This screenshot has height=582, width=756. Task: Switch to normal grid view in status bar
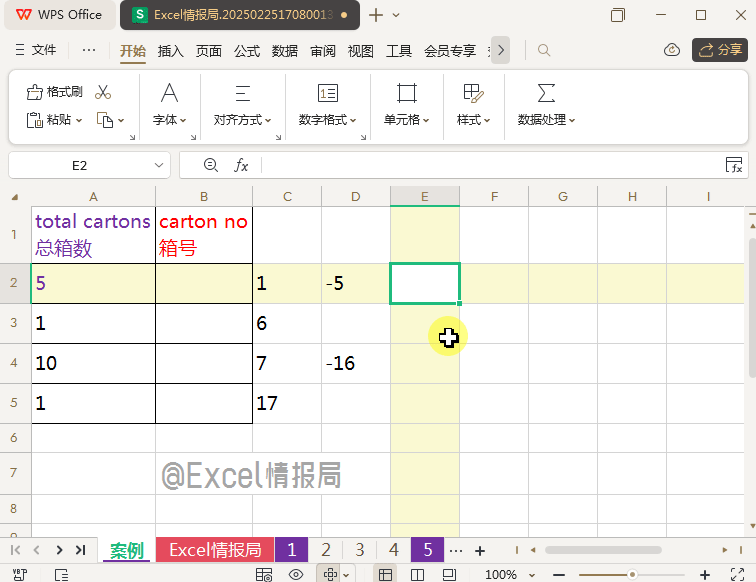[x=384, y=574]
